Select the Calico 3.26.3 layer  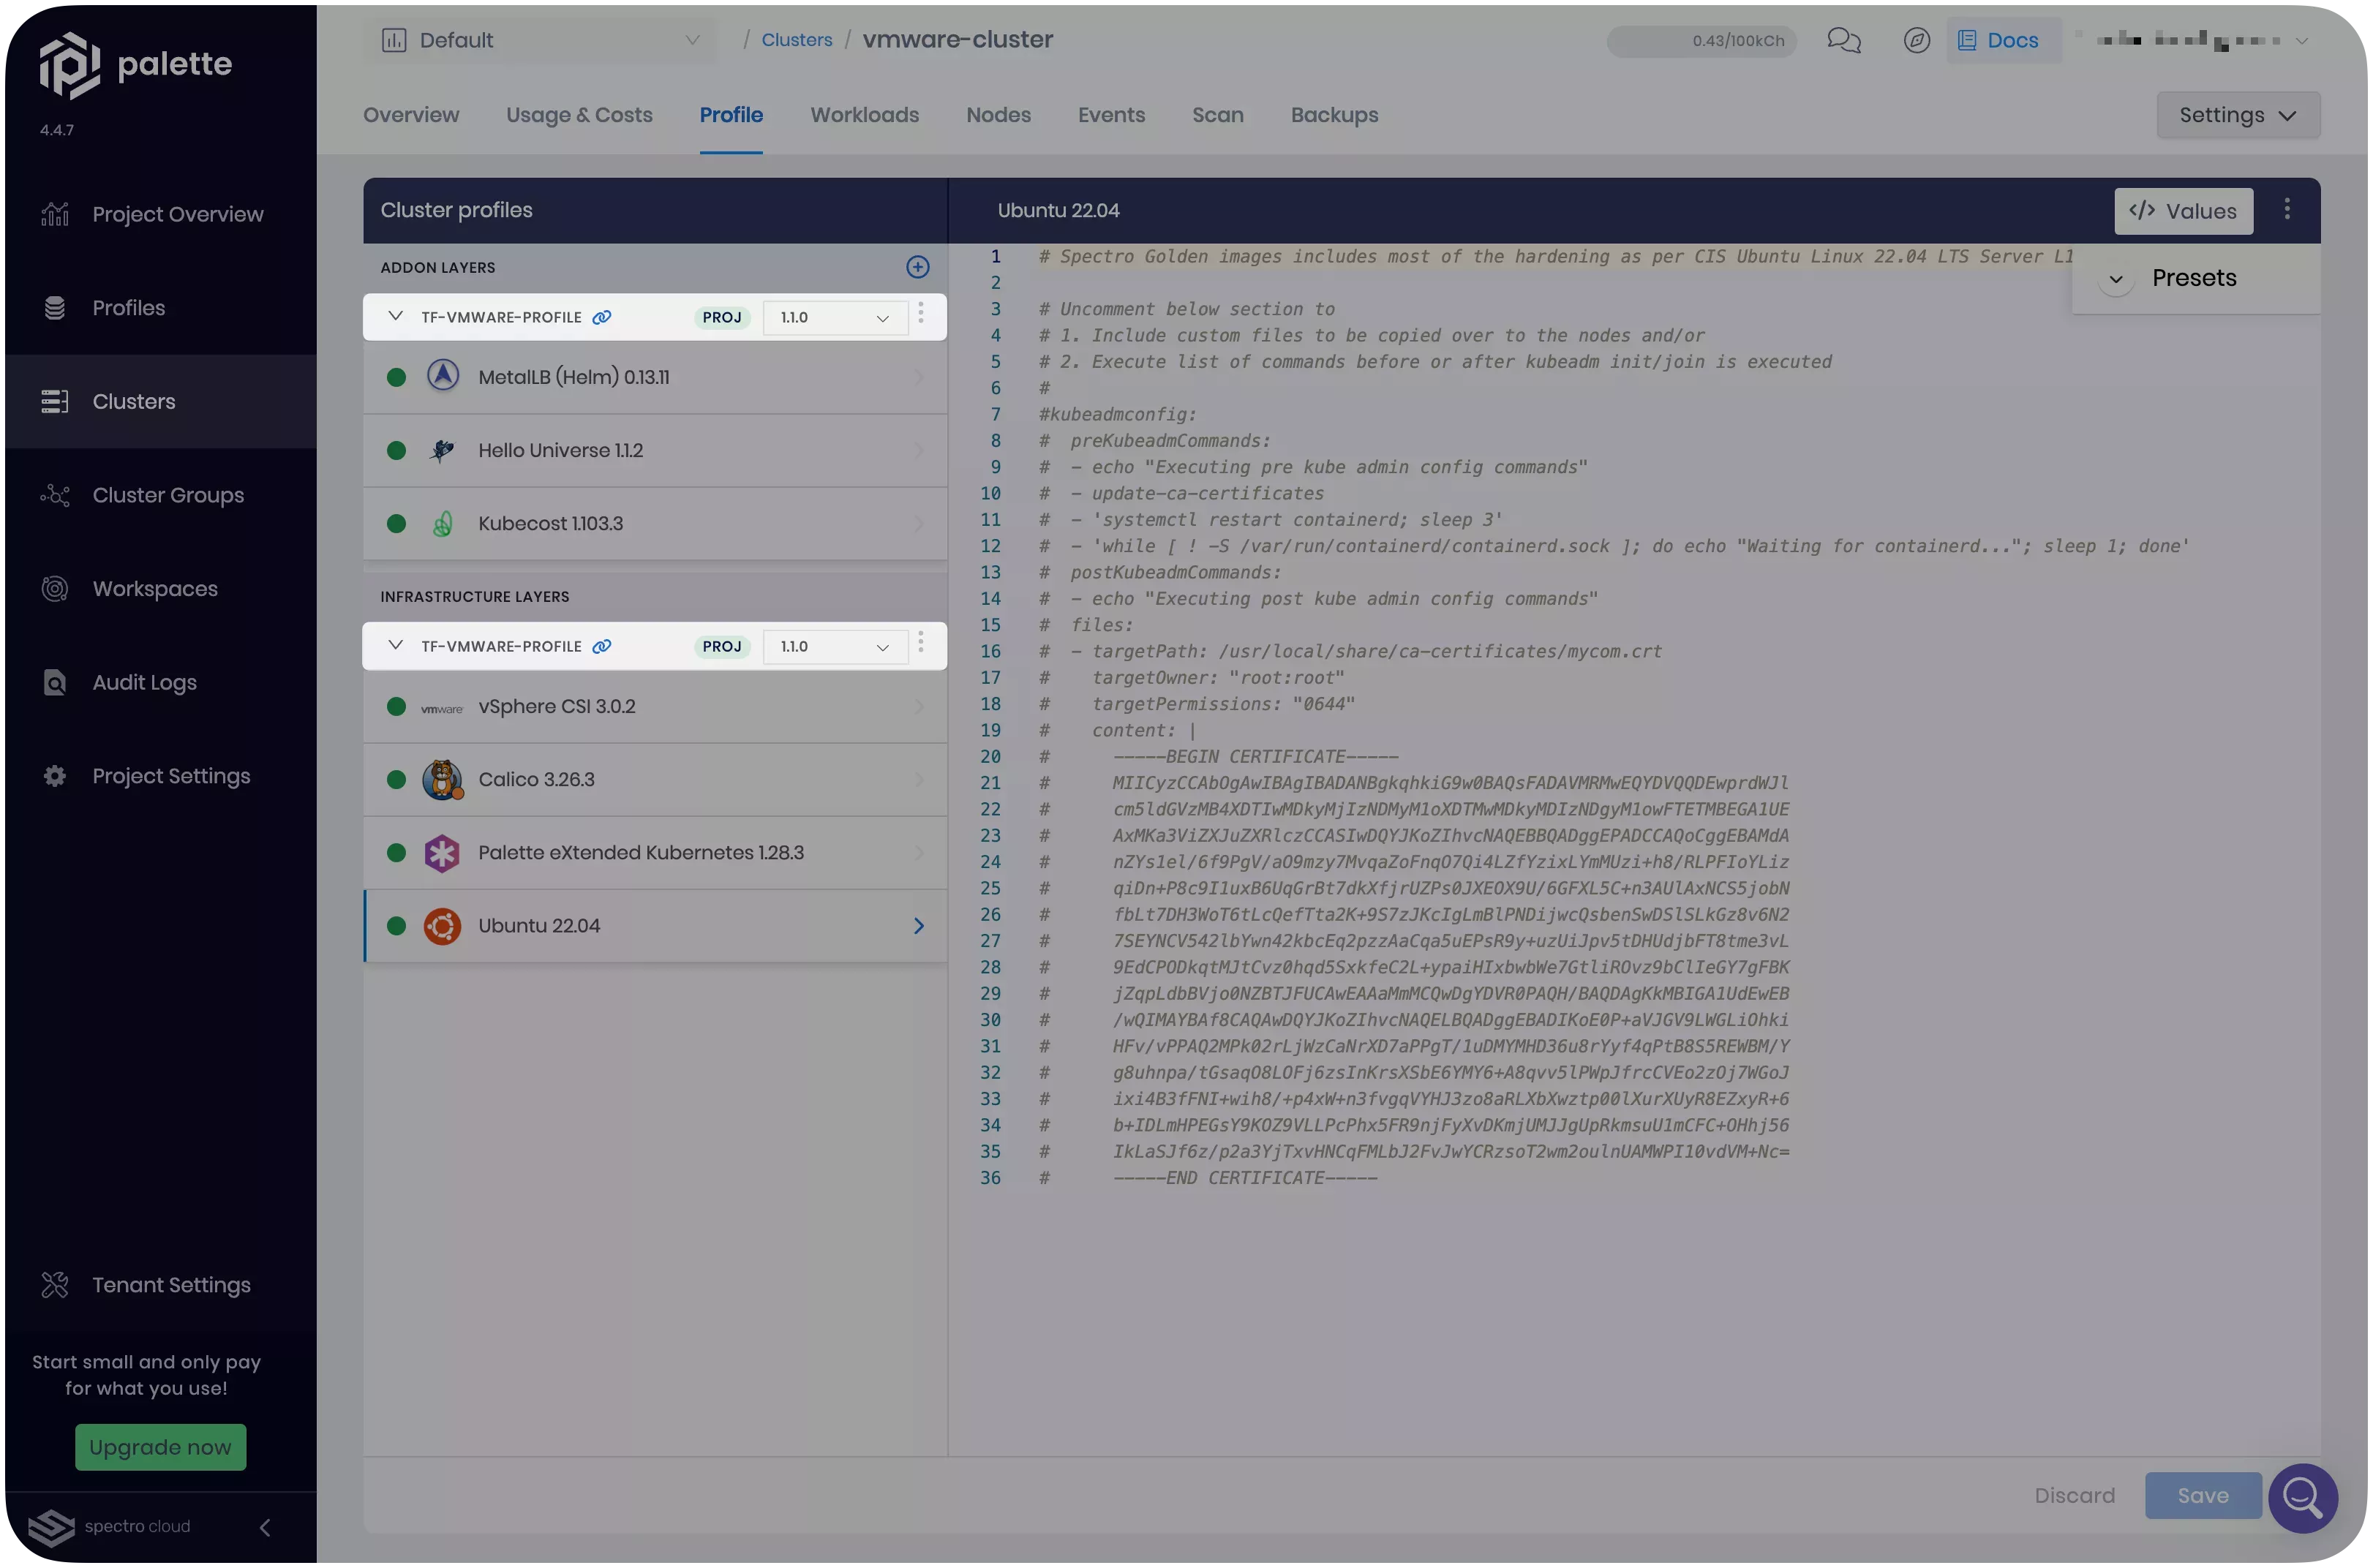[x=655, y=779]
